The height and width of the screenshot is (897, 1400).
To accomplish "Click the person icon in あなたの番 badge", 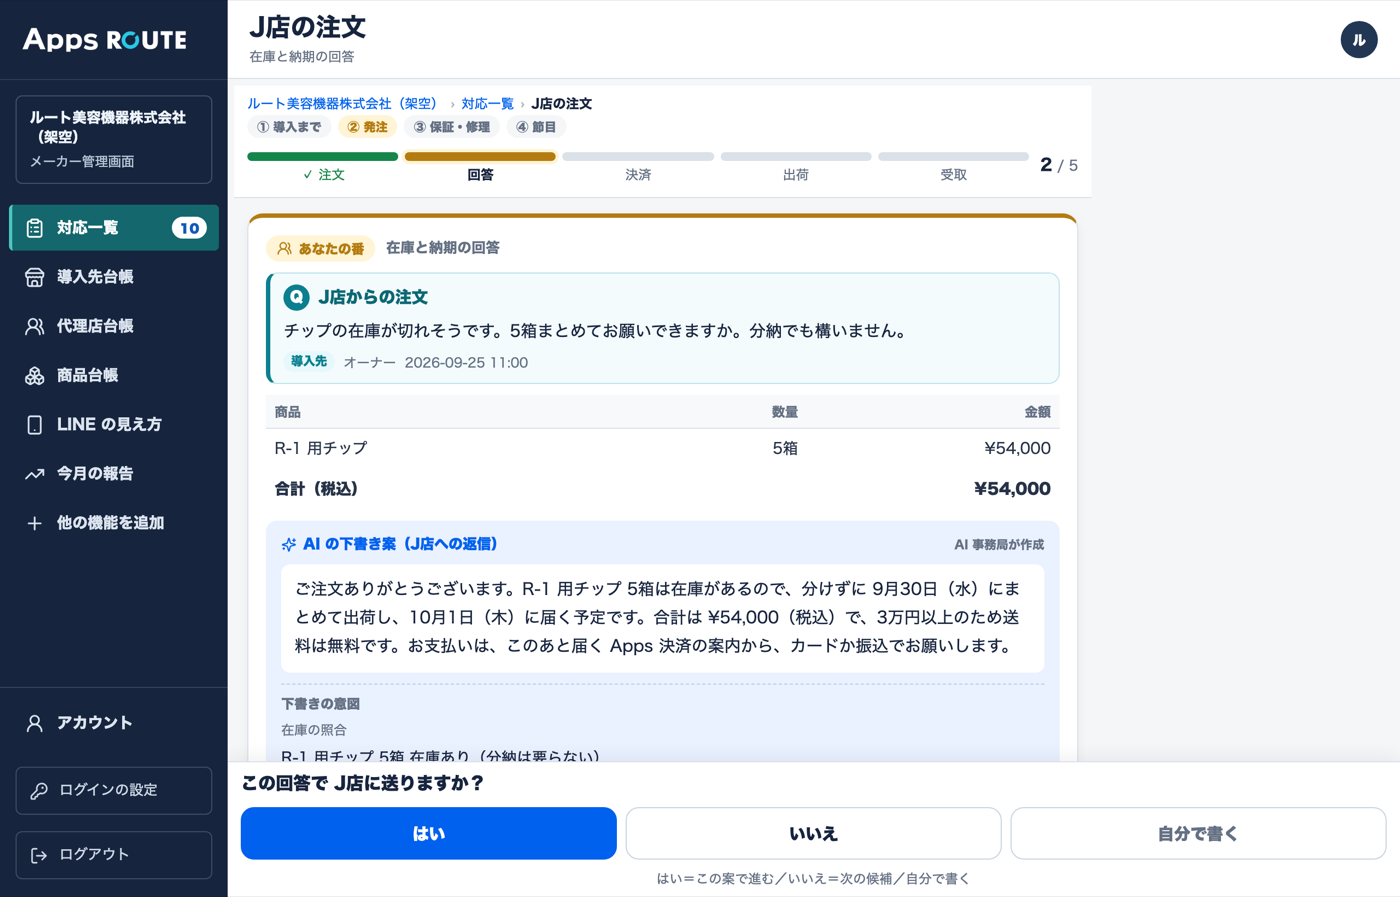I will tap(285, 248).
